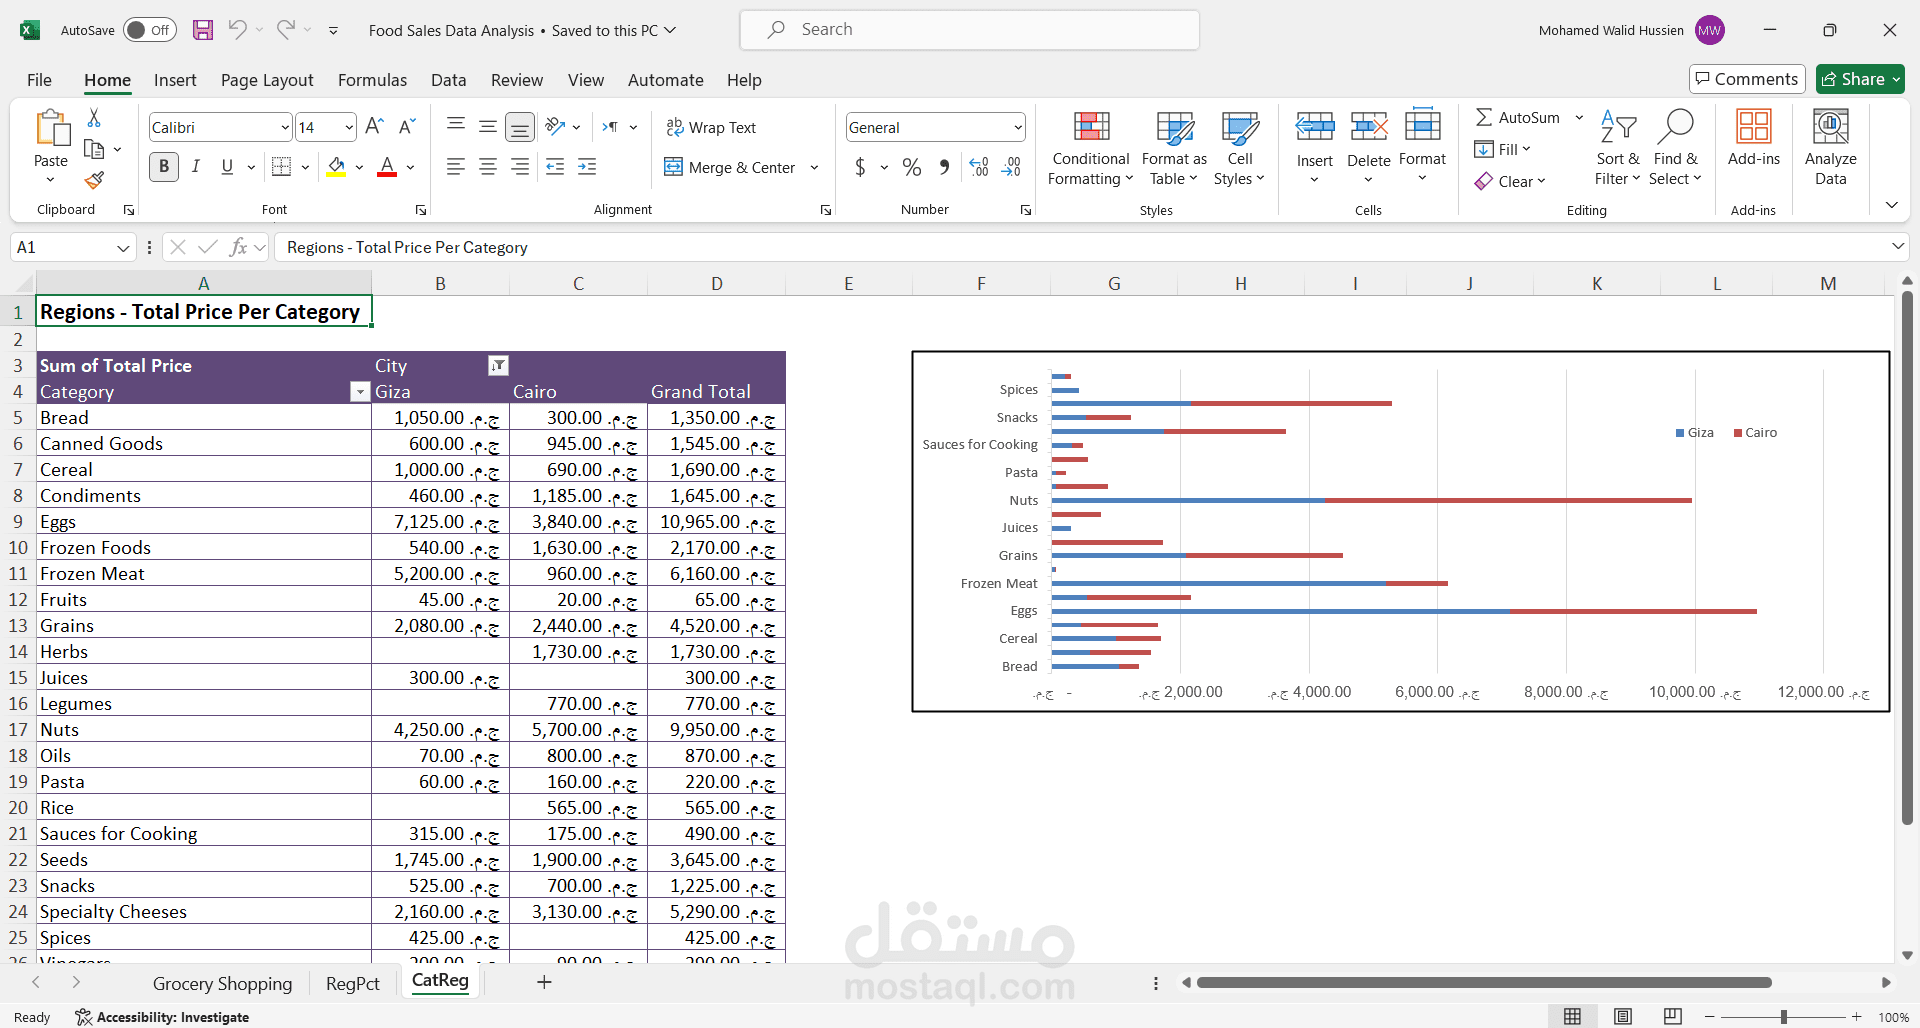Open the Comments pane
The height and width of the screenshot is (1028, 1920).
pos(1747,79)
